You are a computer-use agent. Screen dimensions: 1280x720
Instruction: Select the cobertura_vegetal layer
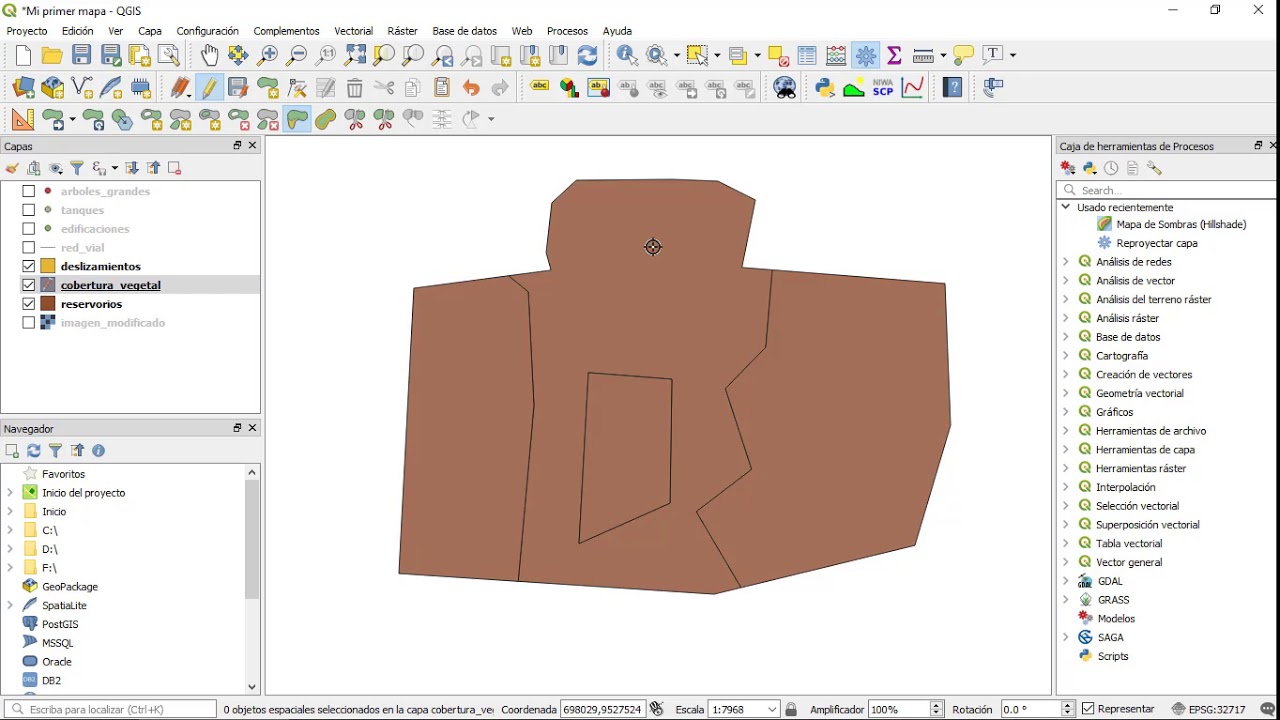110,285
